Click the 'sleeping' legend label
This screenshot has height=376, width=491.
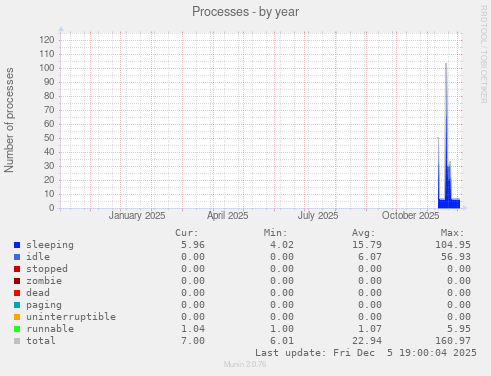click(50, 245)
